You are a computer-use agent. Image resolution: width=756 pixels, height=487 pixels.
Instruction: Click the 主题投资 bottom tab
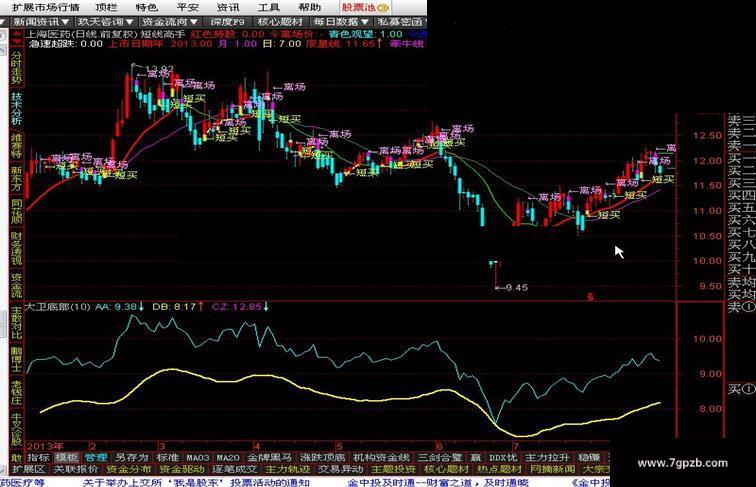click(393, 469)
